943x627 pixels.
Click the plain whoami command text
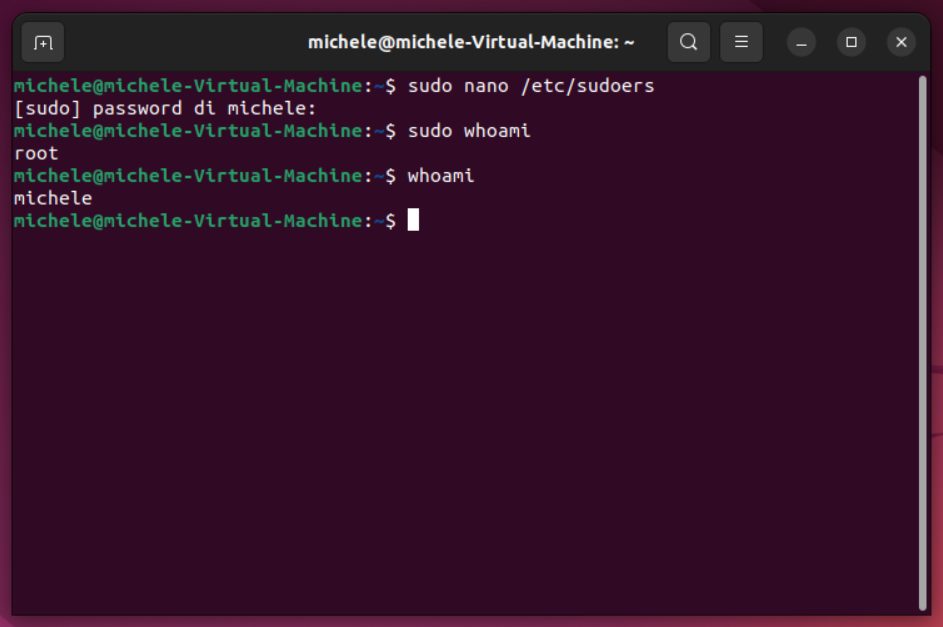(x=441, y=176)
